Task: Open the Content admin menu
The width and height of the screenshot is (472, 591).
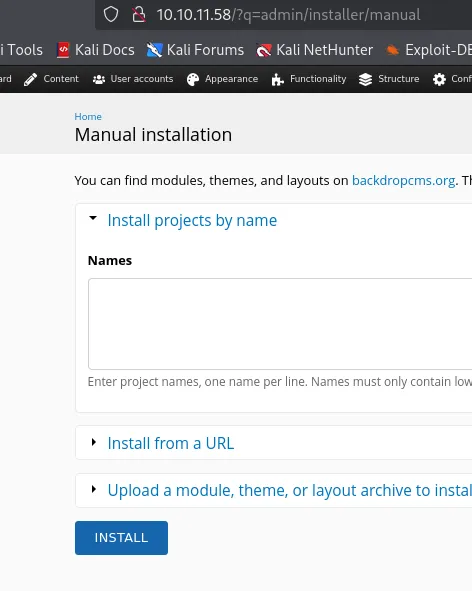Action: coord(51,79)
